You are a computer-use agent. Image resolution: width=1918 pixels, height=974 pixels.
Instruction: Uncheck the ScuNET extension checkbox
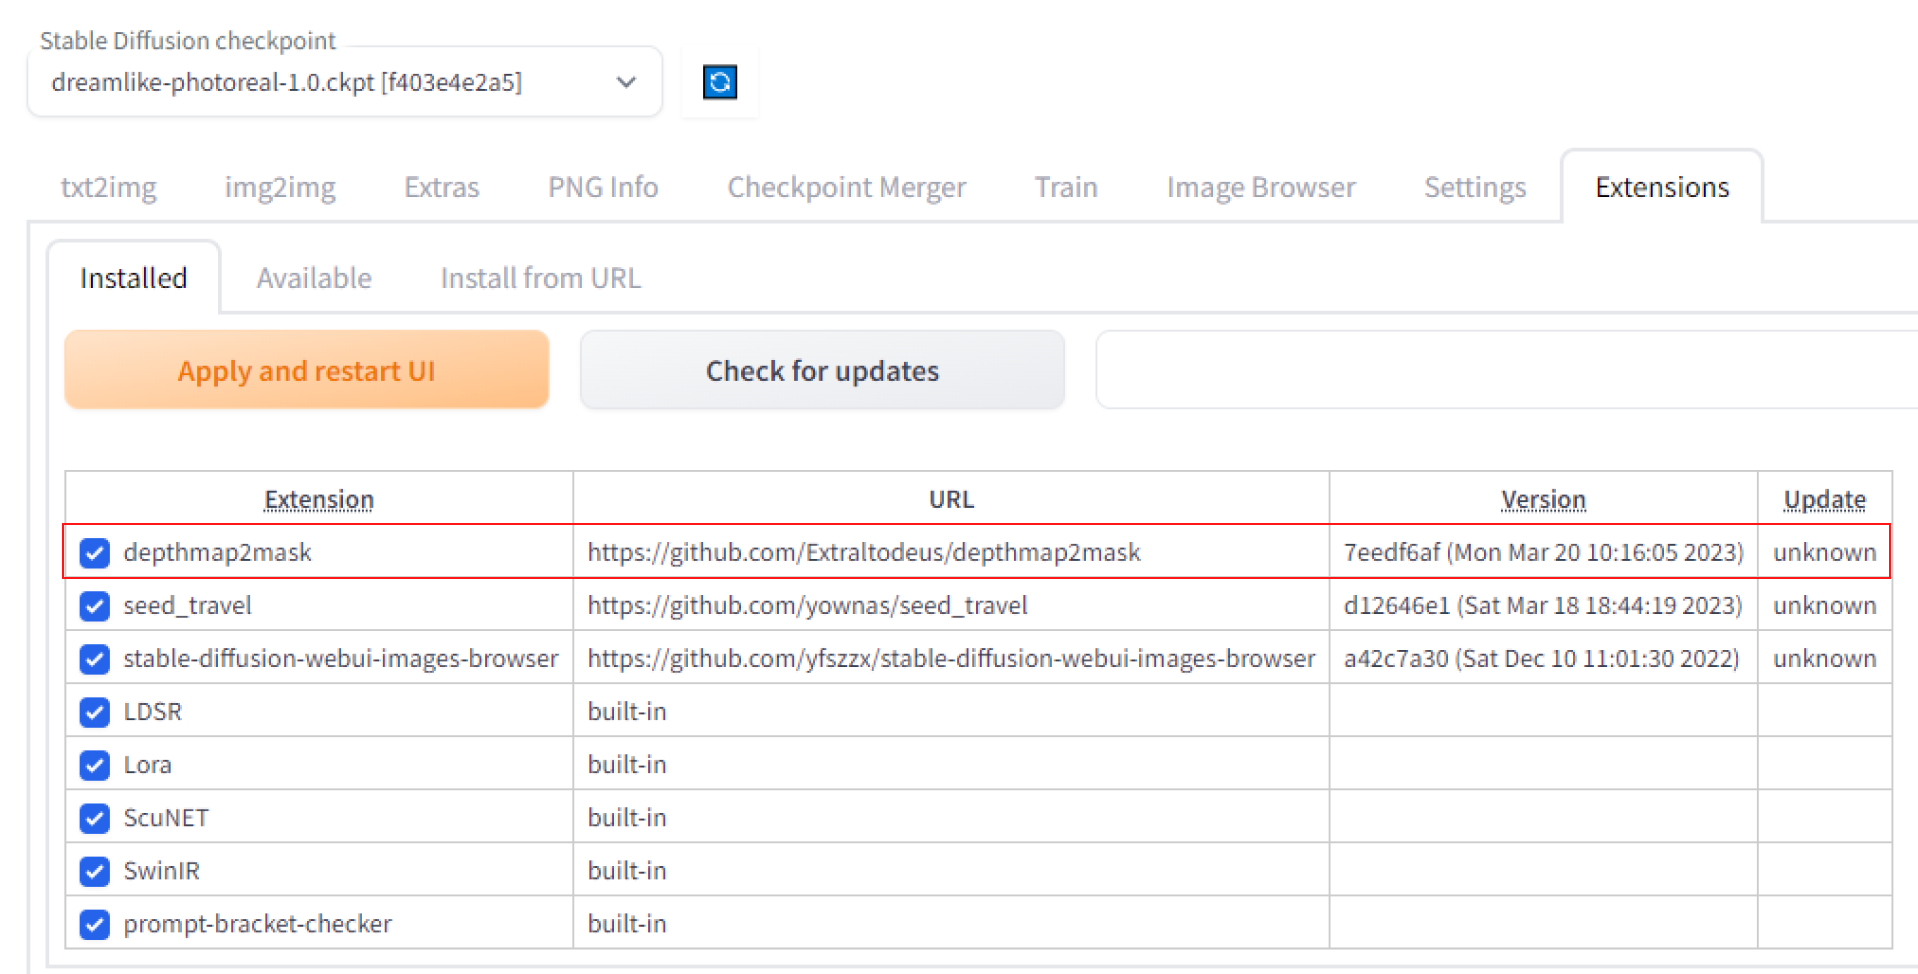(x=95, y=818)
